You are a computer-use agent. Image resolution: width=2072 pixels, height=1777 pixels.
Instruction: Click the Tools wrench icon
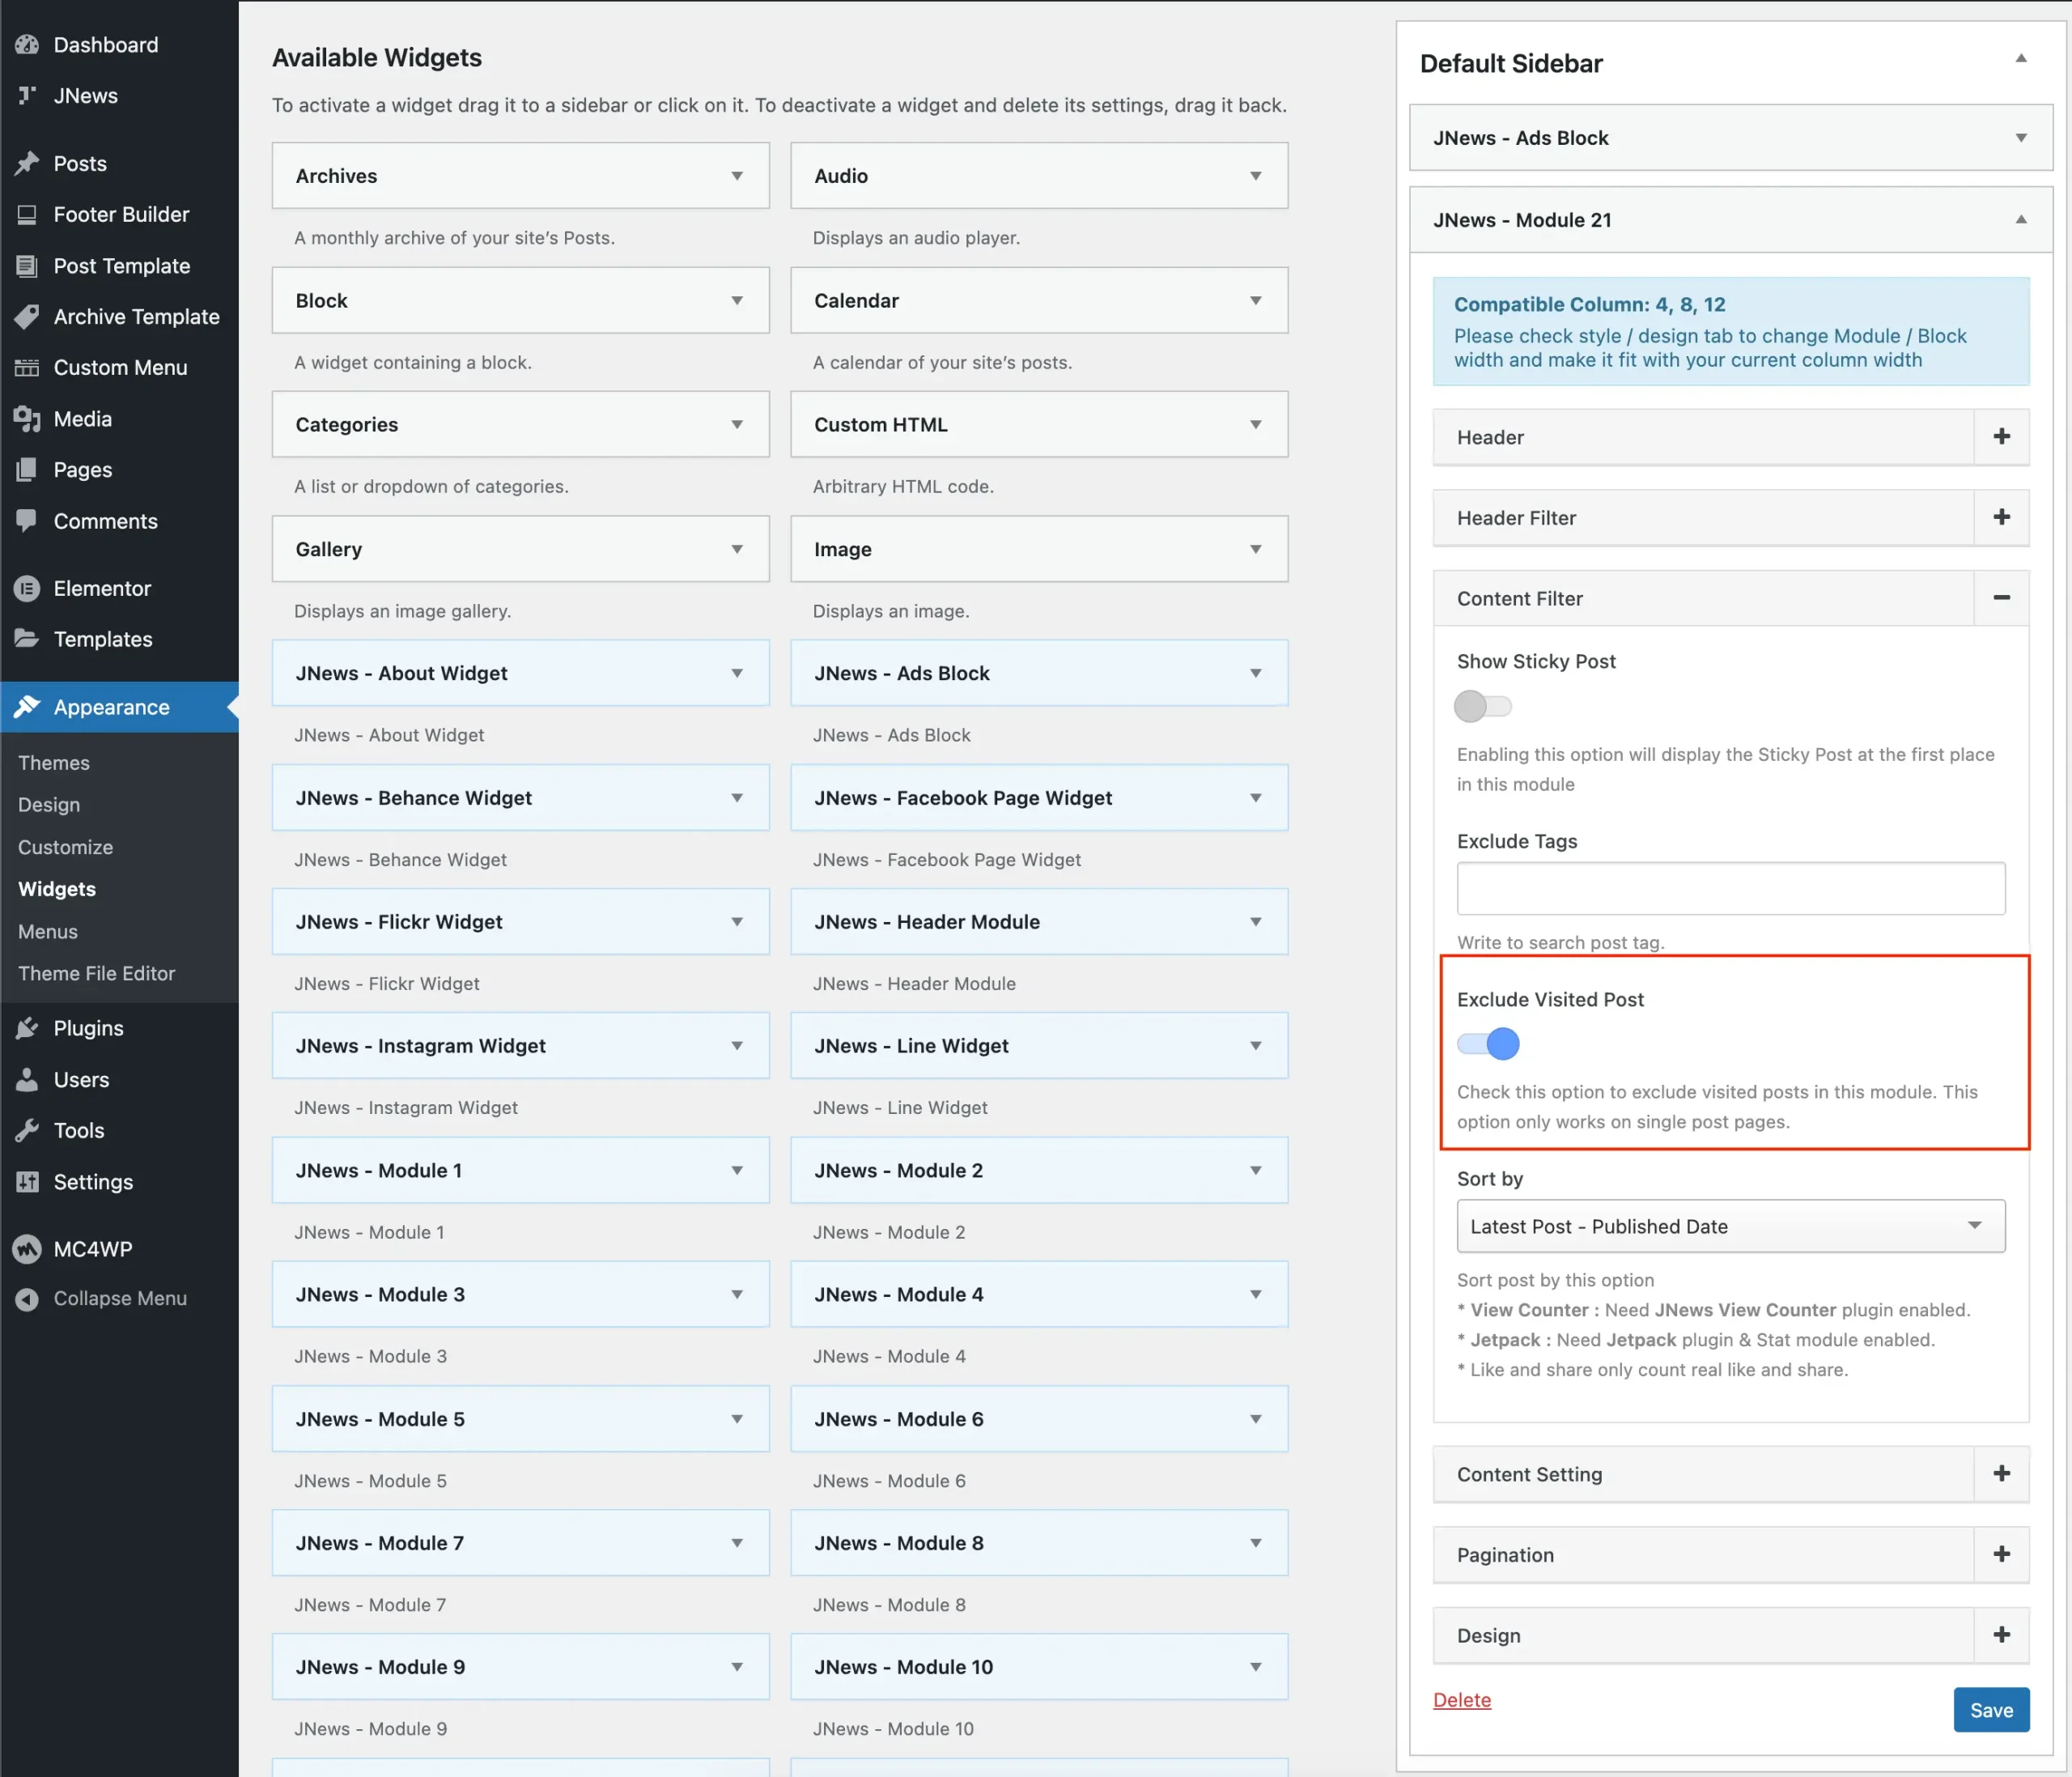(27, 1130)
